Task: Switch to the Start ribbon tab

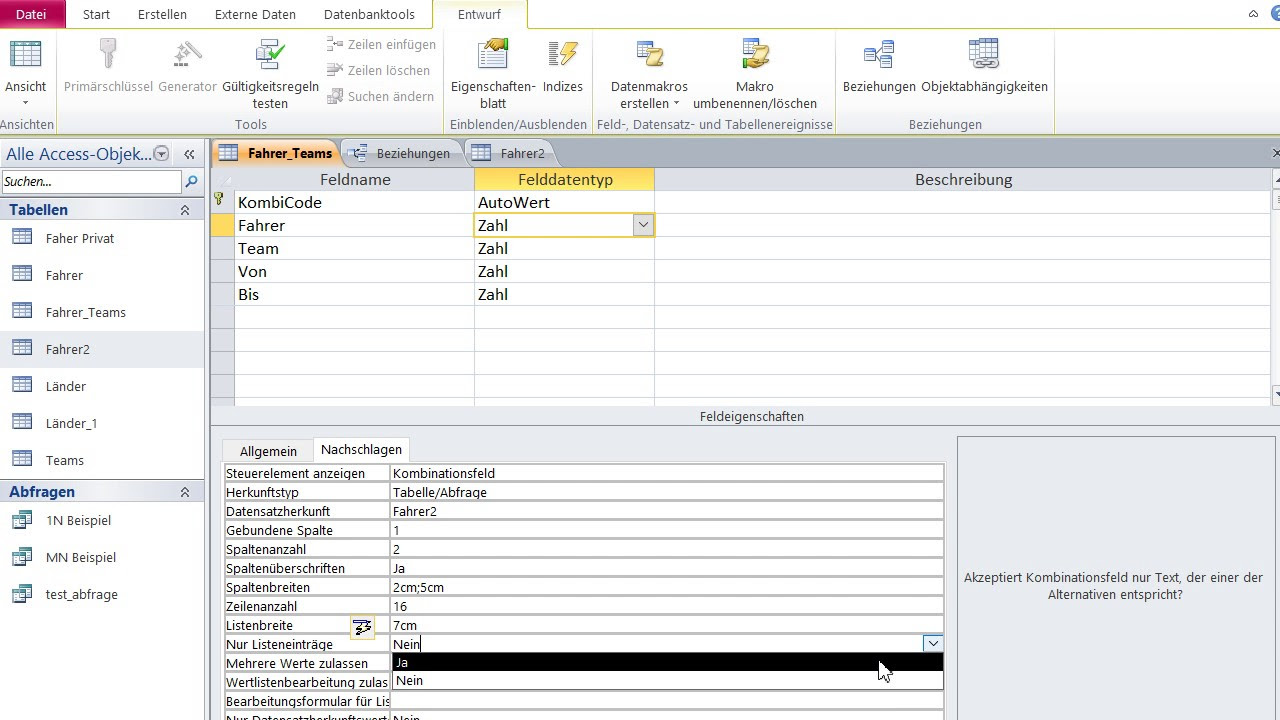Action: [96, 14]
